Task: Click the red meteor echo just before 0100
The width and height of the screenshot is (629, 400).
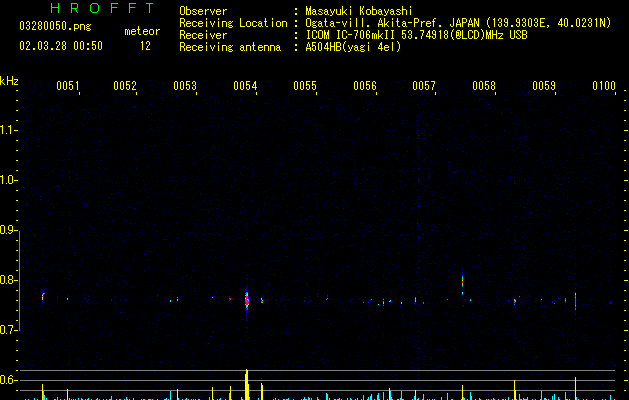Action: 575,302
